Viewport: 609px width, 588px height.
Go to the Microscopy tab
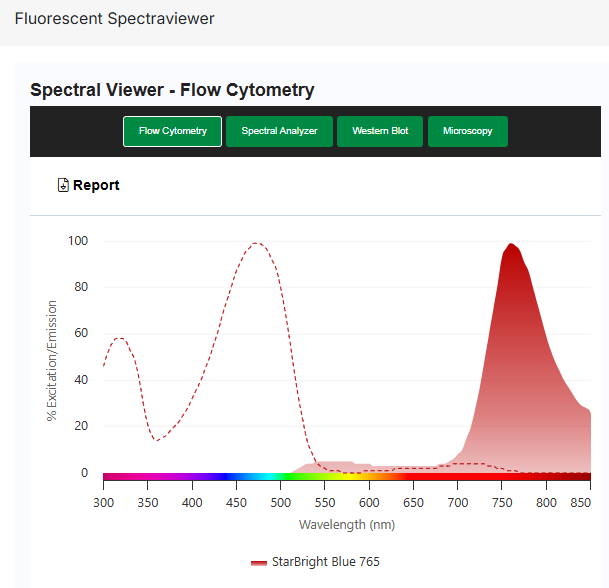click(467, 131)
